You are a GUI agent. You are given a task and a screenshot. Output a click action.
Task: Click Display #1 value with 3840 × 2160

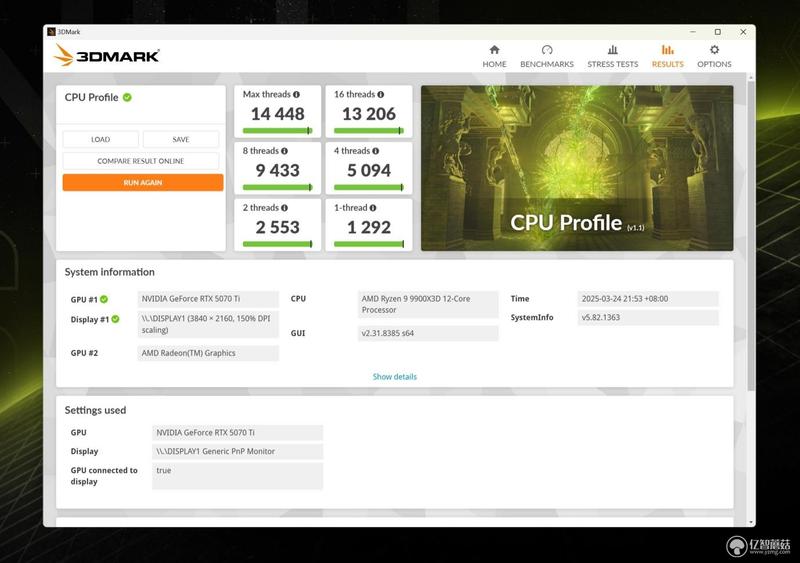[208, 324]
